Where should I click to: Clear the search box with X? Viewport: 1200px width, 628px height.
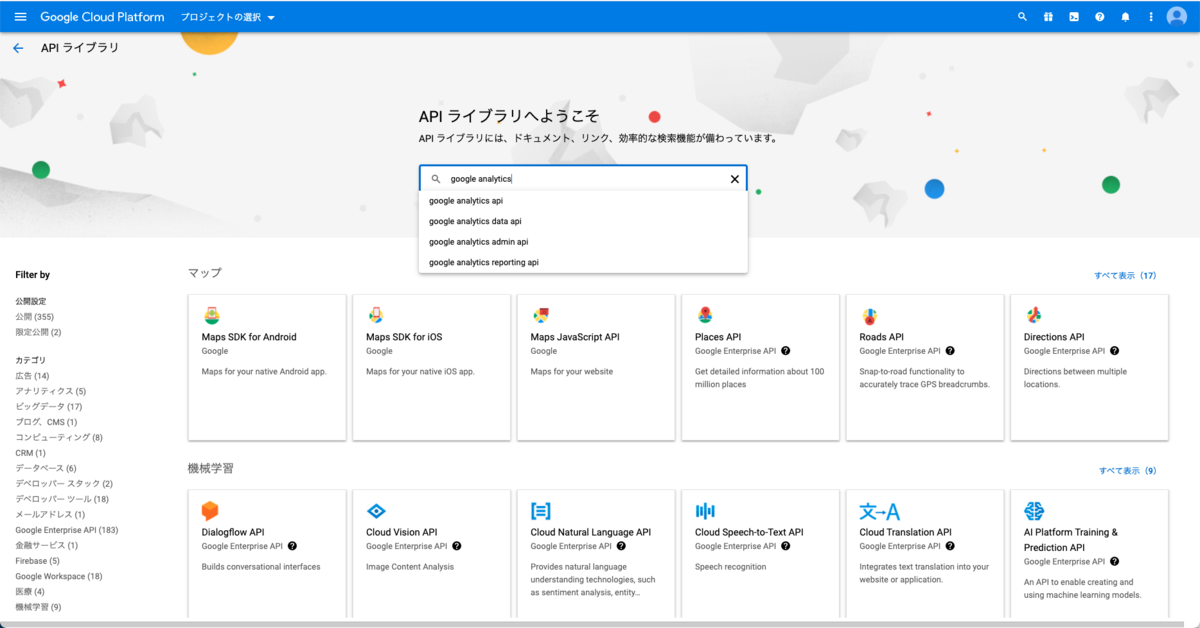(x=734, y=179)
